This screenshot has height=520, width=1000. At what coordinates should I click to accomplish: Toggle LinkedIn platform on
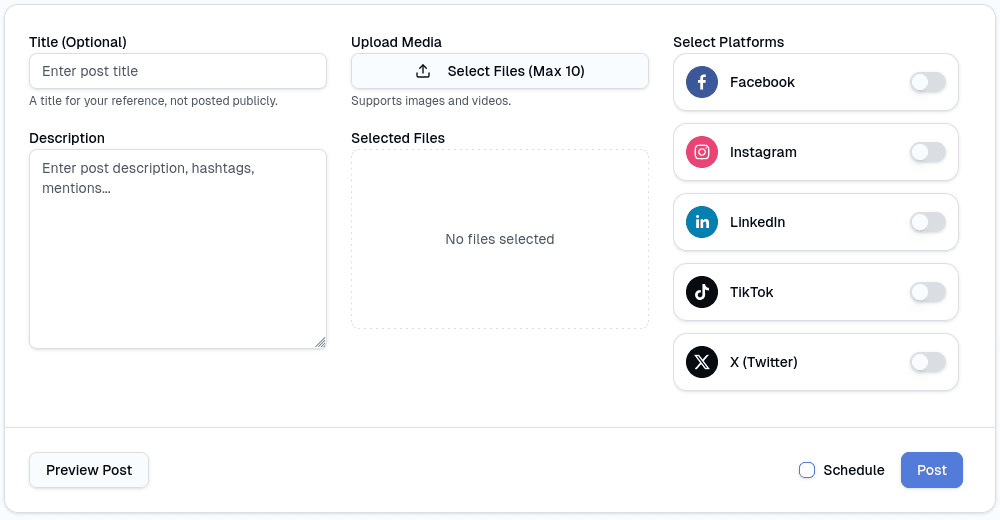point(927,222)
